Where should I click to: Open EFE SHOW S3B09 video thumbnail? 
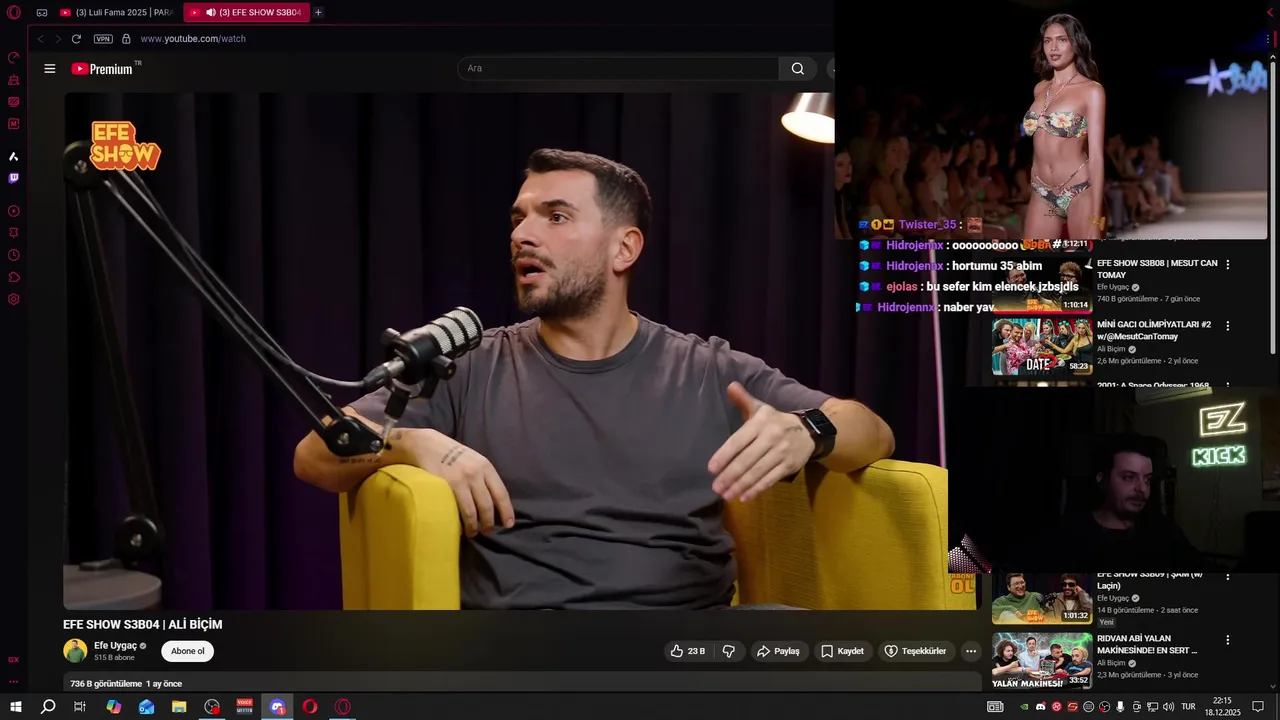[1041, 598]
